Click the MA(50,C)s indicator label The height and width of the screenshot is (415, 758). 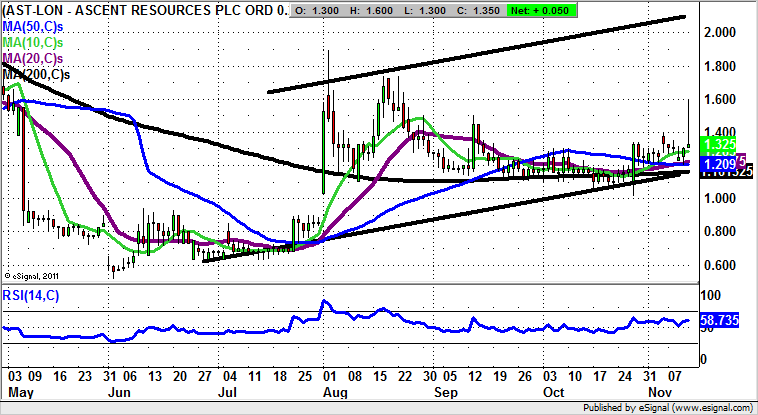click(x=36, y=25)
